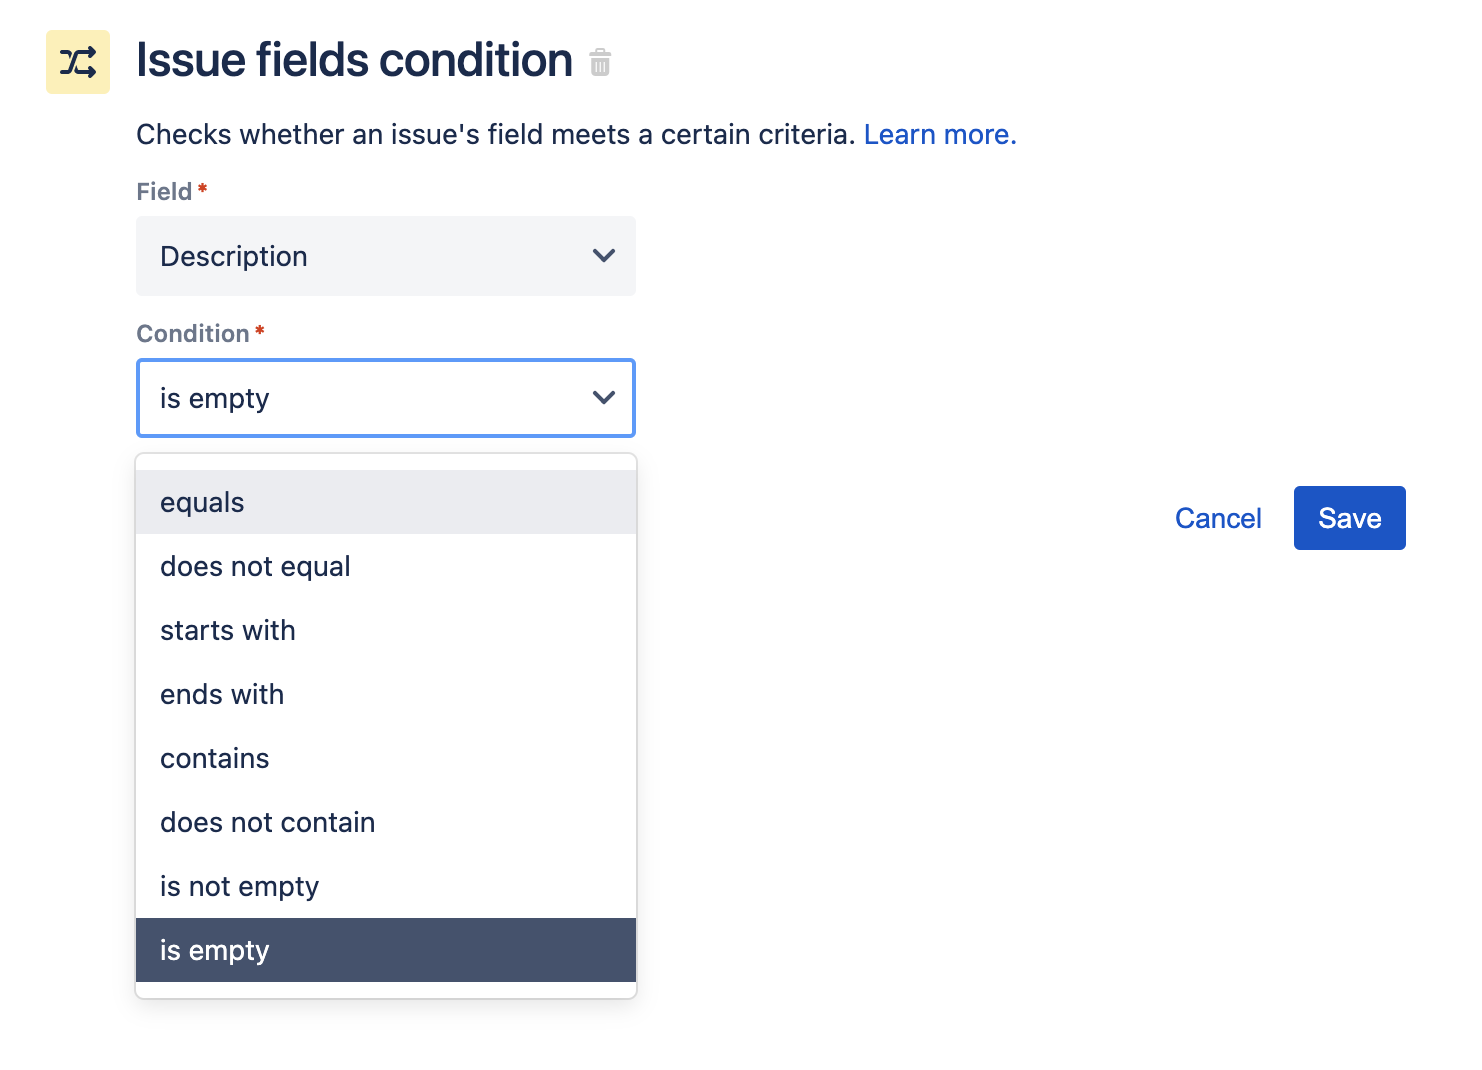The width and height of the screenshot is (1482, 1070).
Task: Select 'ends with' in the dropdown list
Action: (385, 694)
